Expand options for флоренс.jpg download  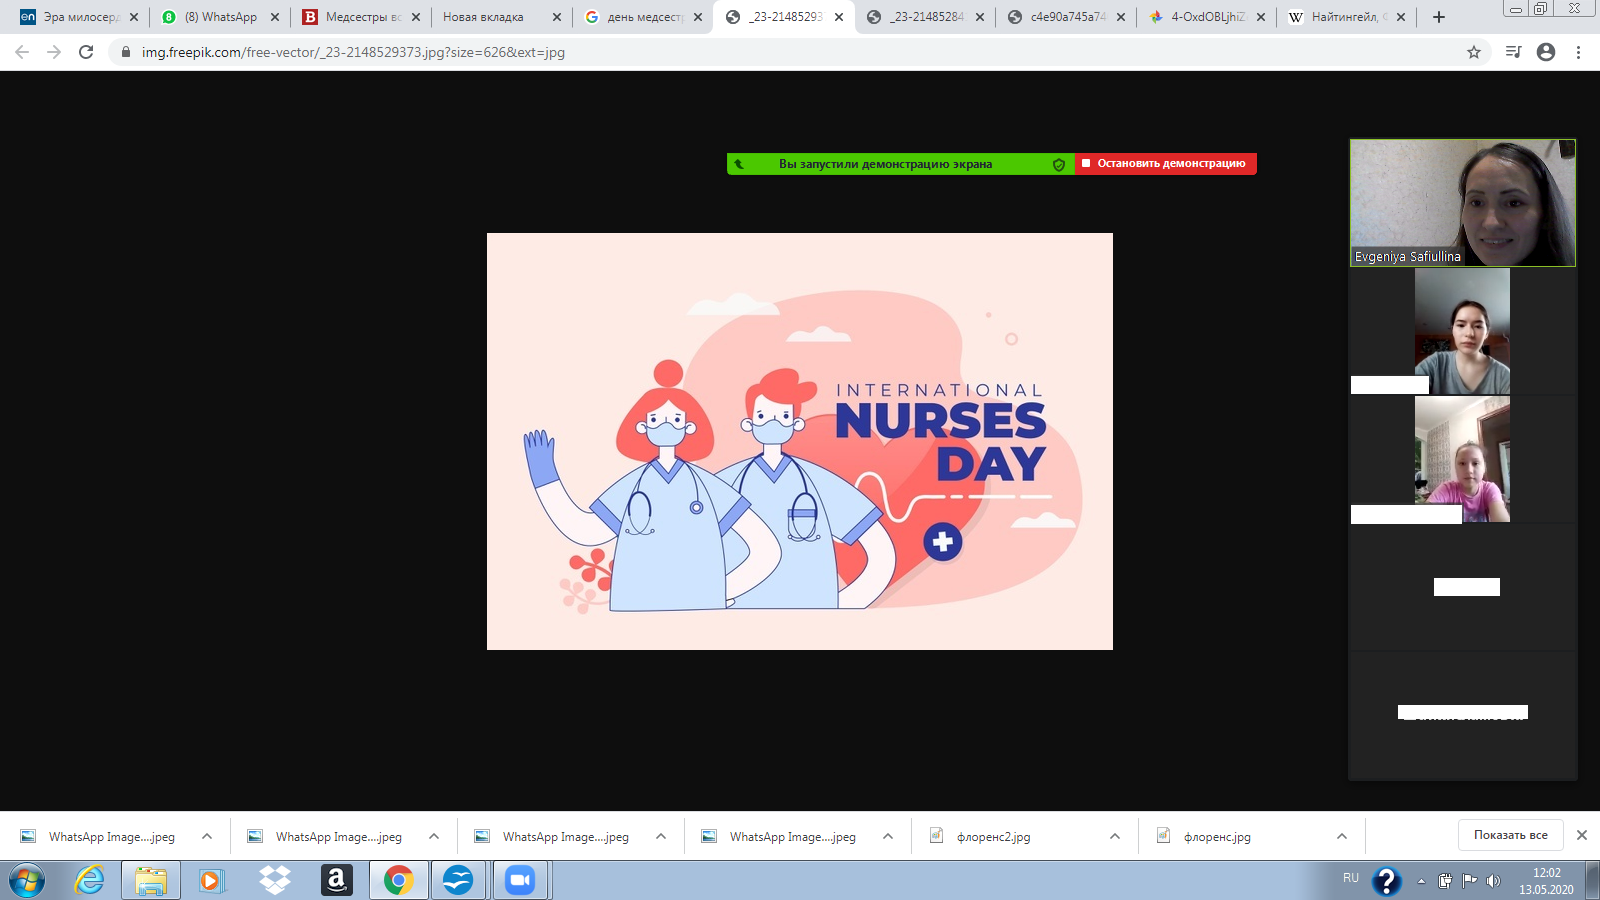pyautogui.click(x=1341, y=837)
